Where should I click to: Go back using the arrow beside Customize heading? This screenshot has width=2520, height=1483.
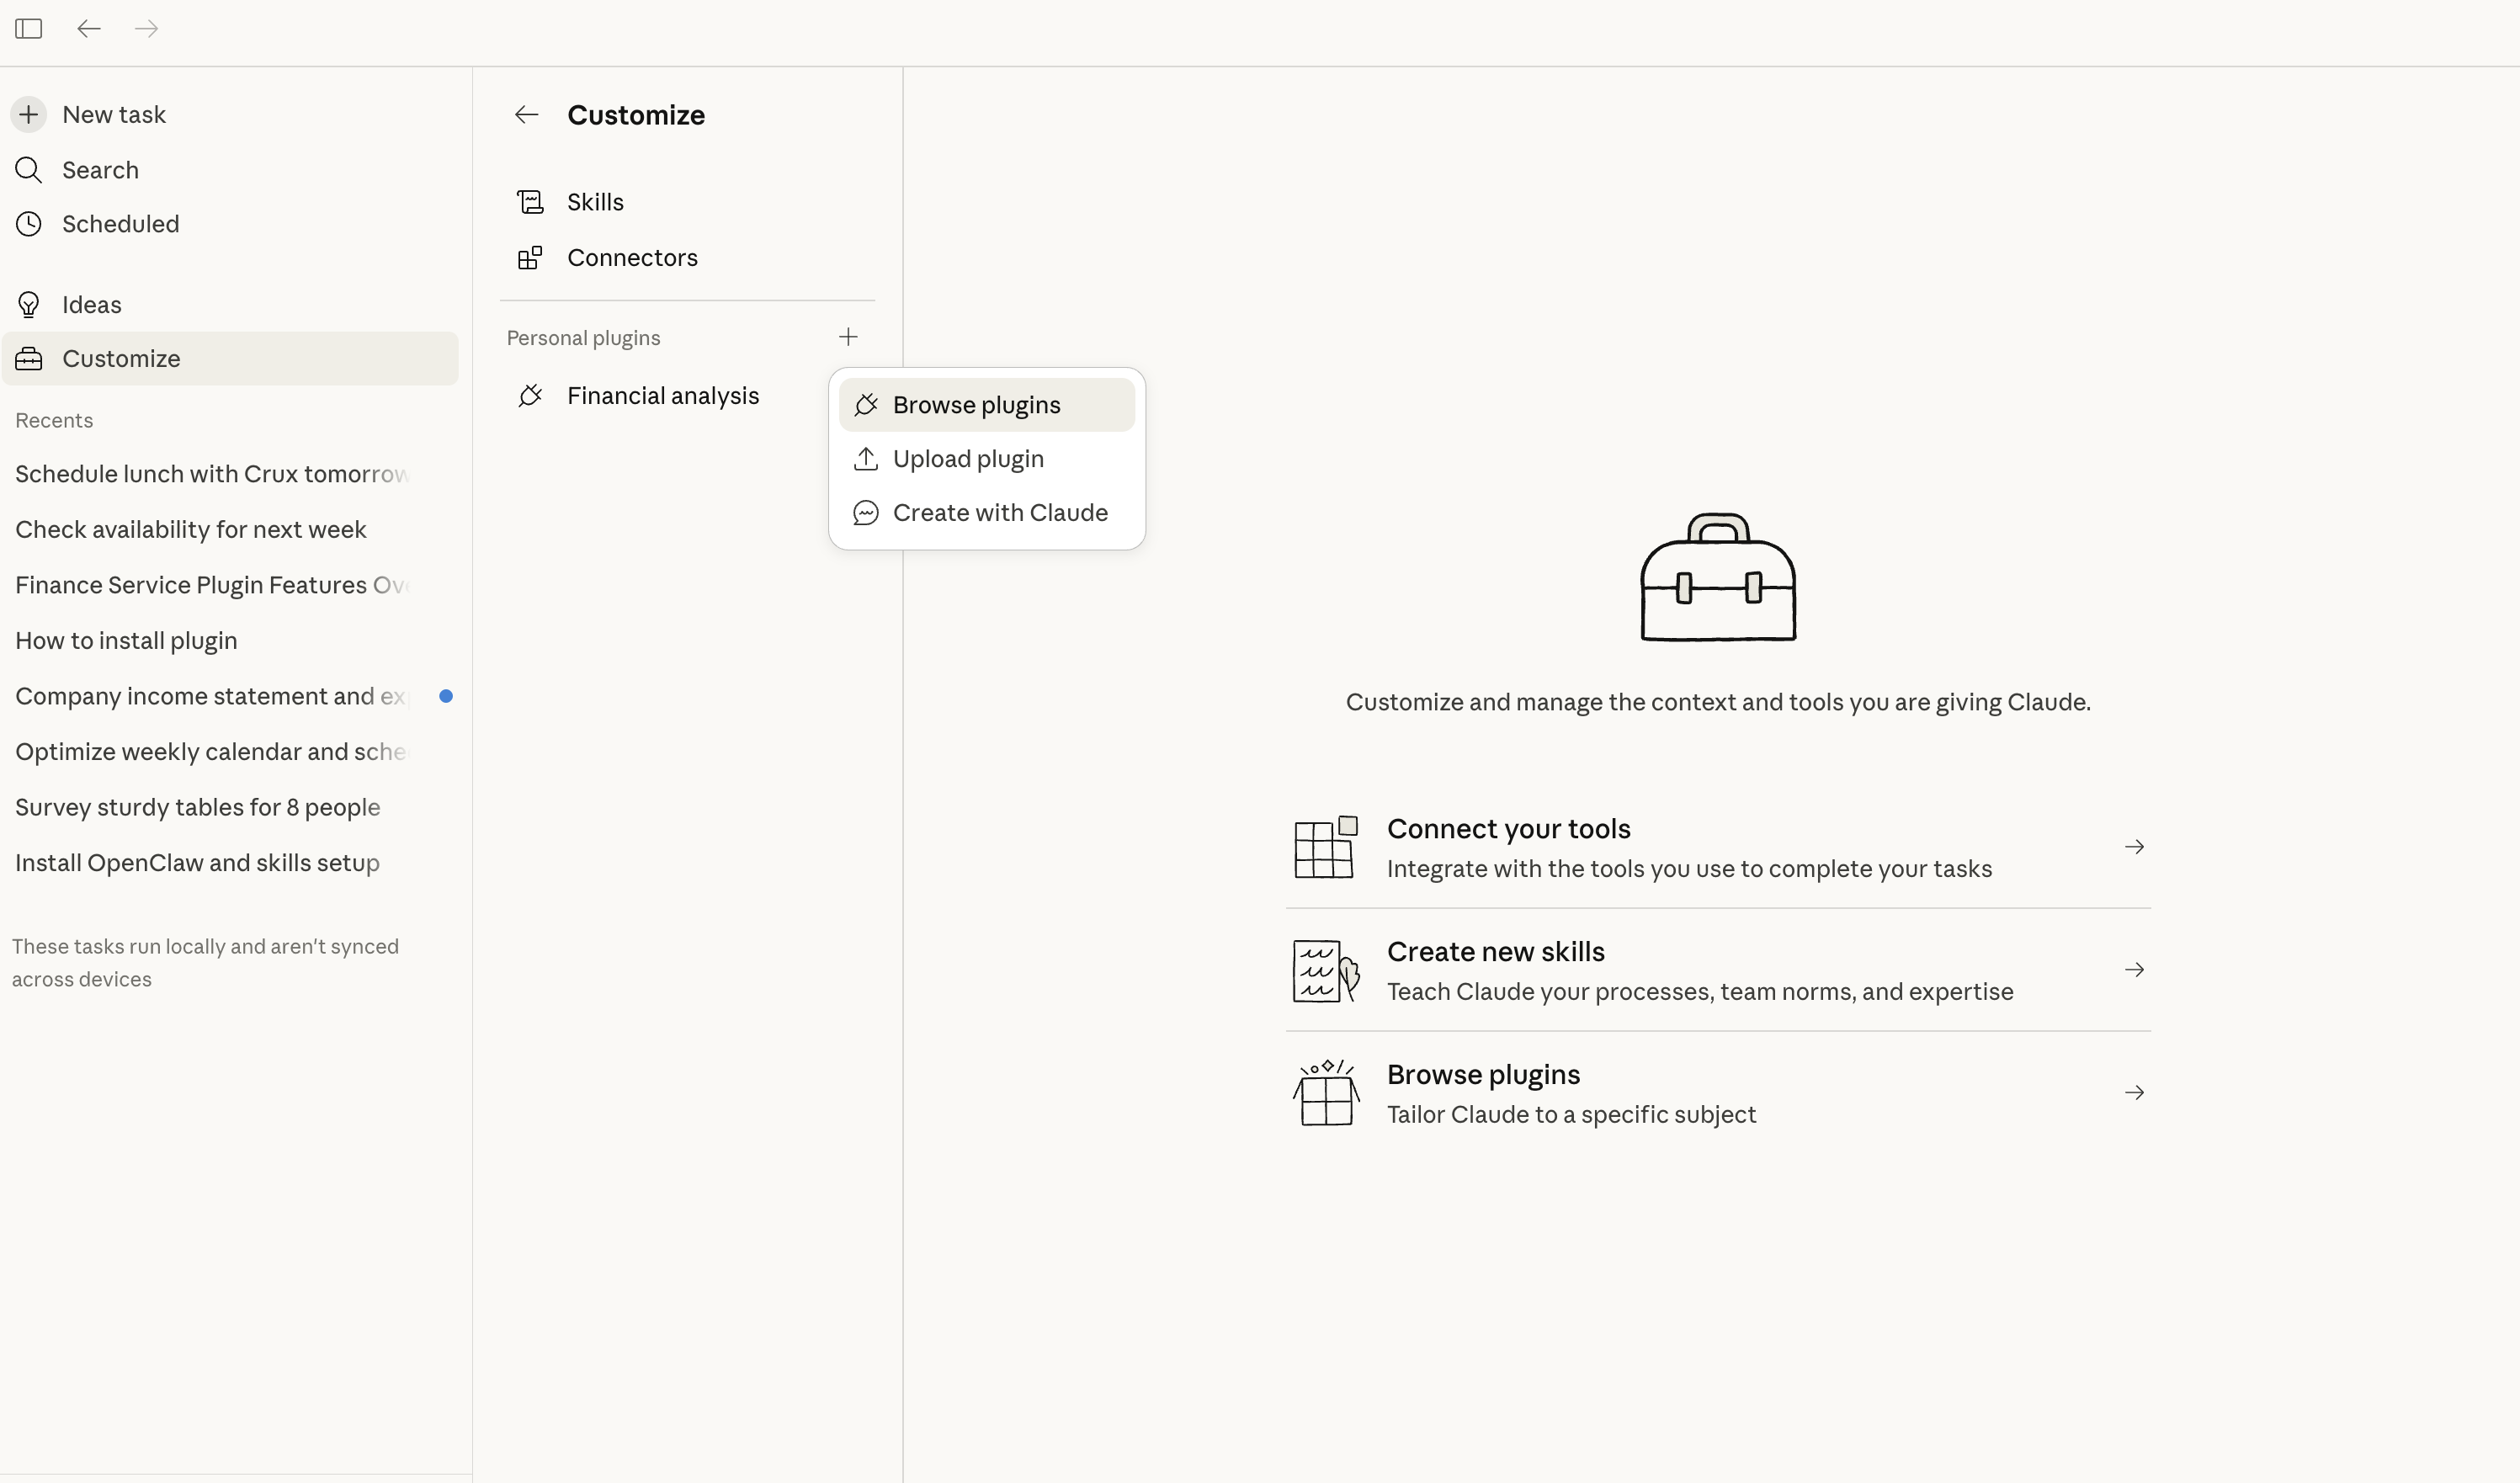click(x=527, y=115)
